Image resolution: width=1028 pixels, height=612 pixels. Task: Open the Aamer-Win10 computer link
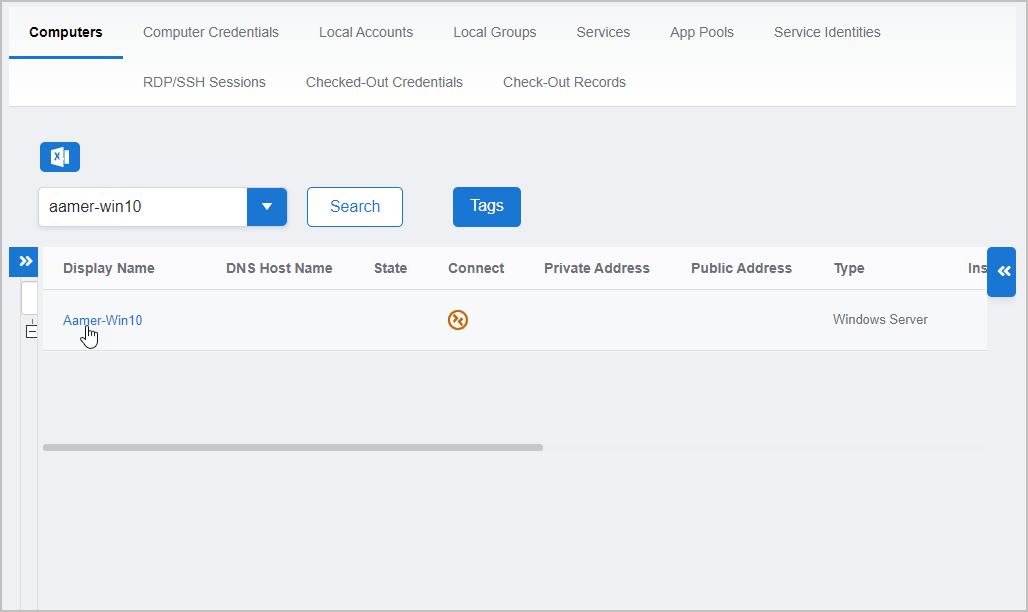pyautogui.click(x=102, y=320)
